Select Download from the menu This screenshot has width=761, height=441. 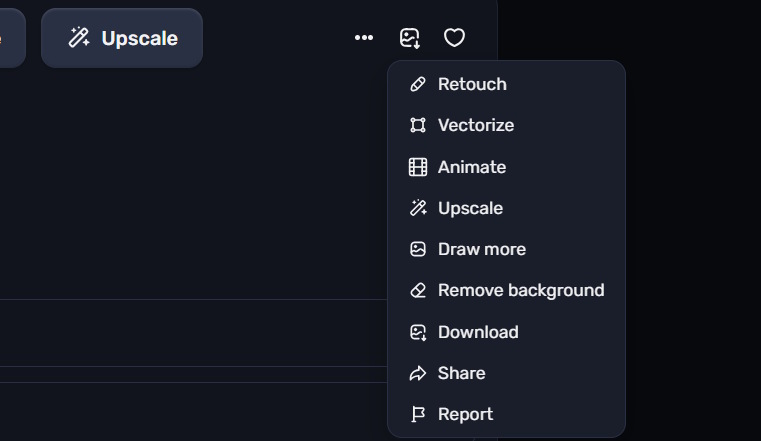click(x=506, y=332)
